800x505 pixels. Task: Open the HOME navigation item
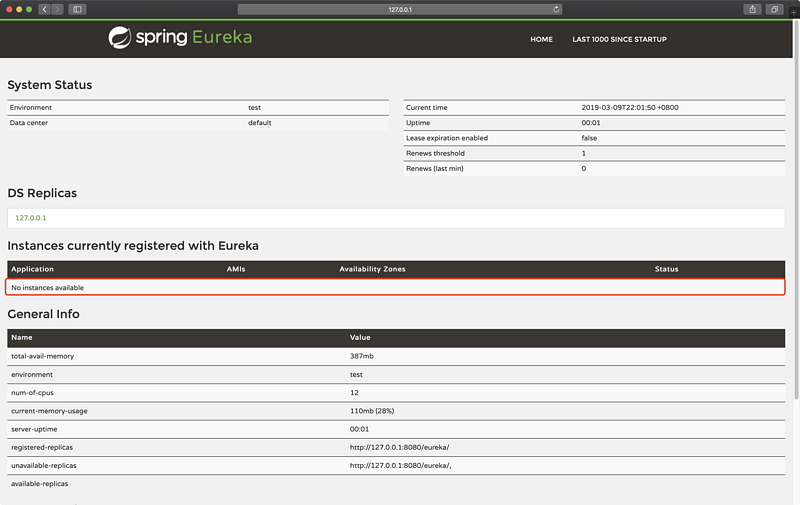[541, 39]
